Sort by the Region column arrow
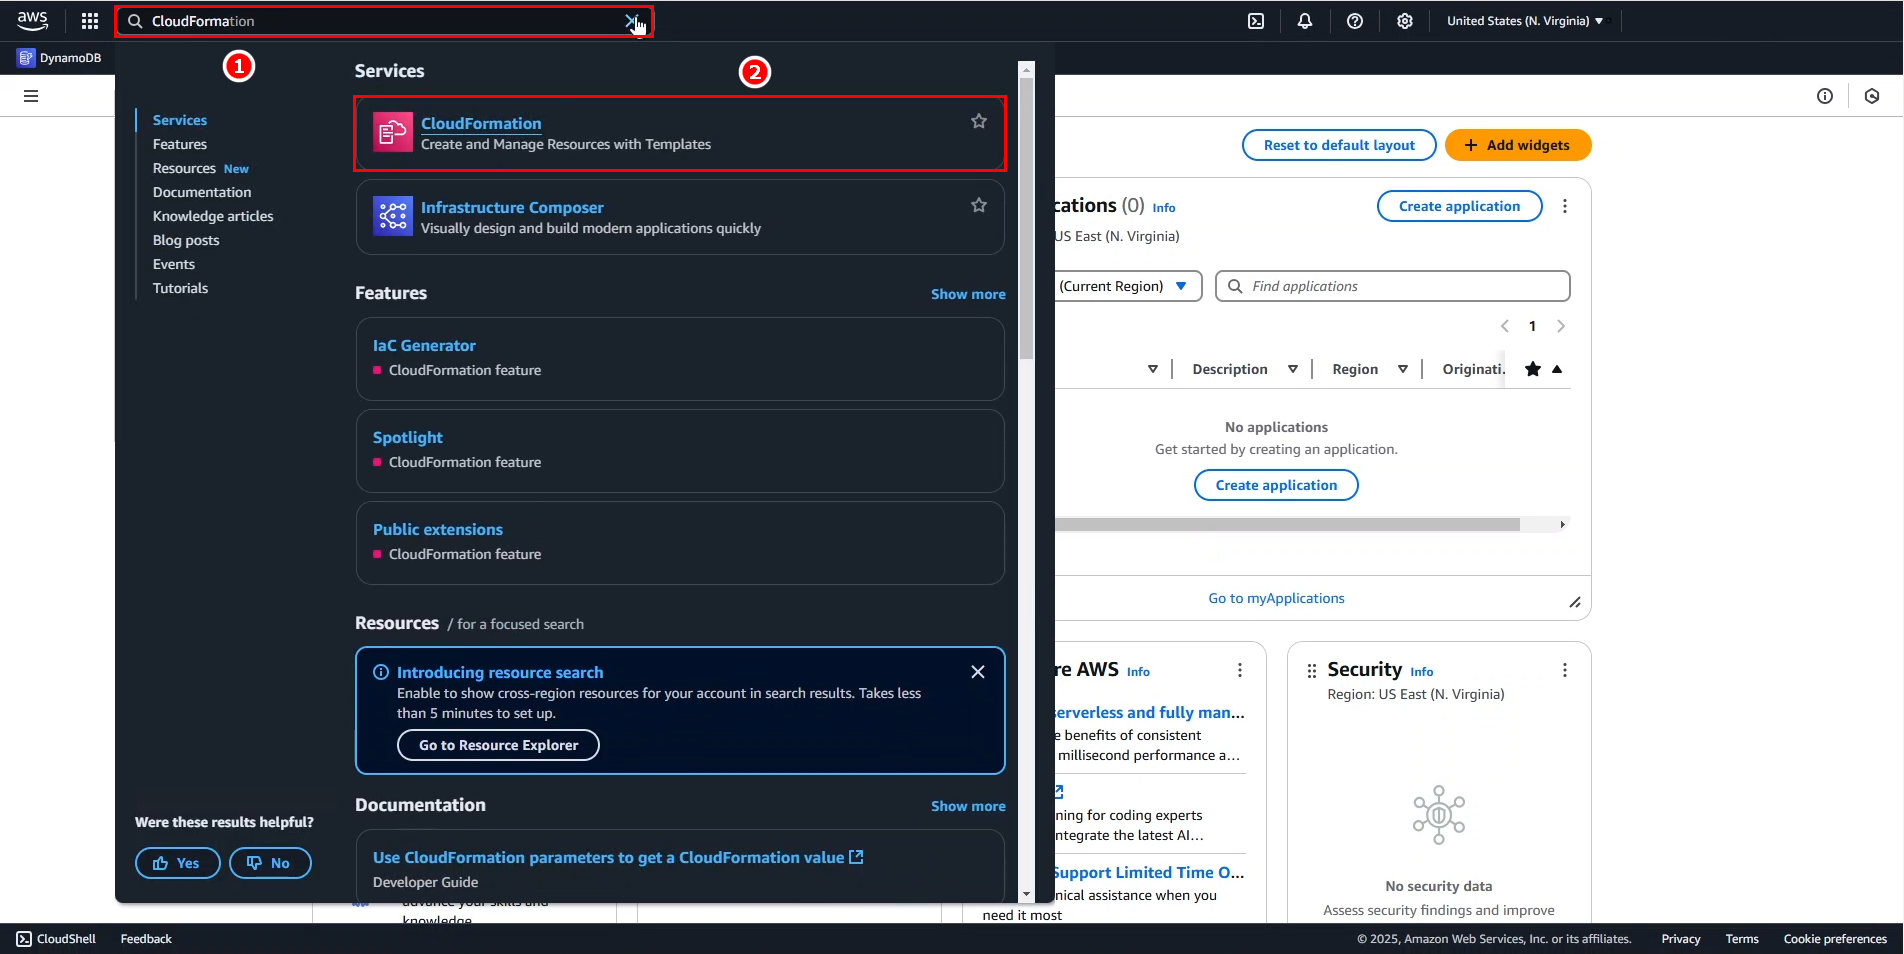The width and height of the screenshot is (1904, 954). click(1403, 369)
